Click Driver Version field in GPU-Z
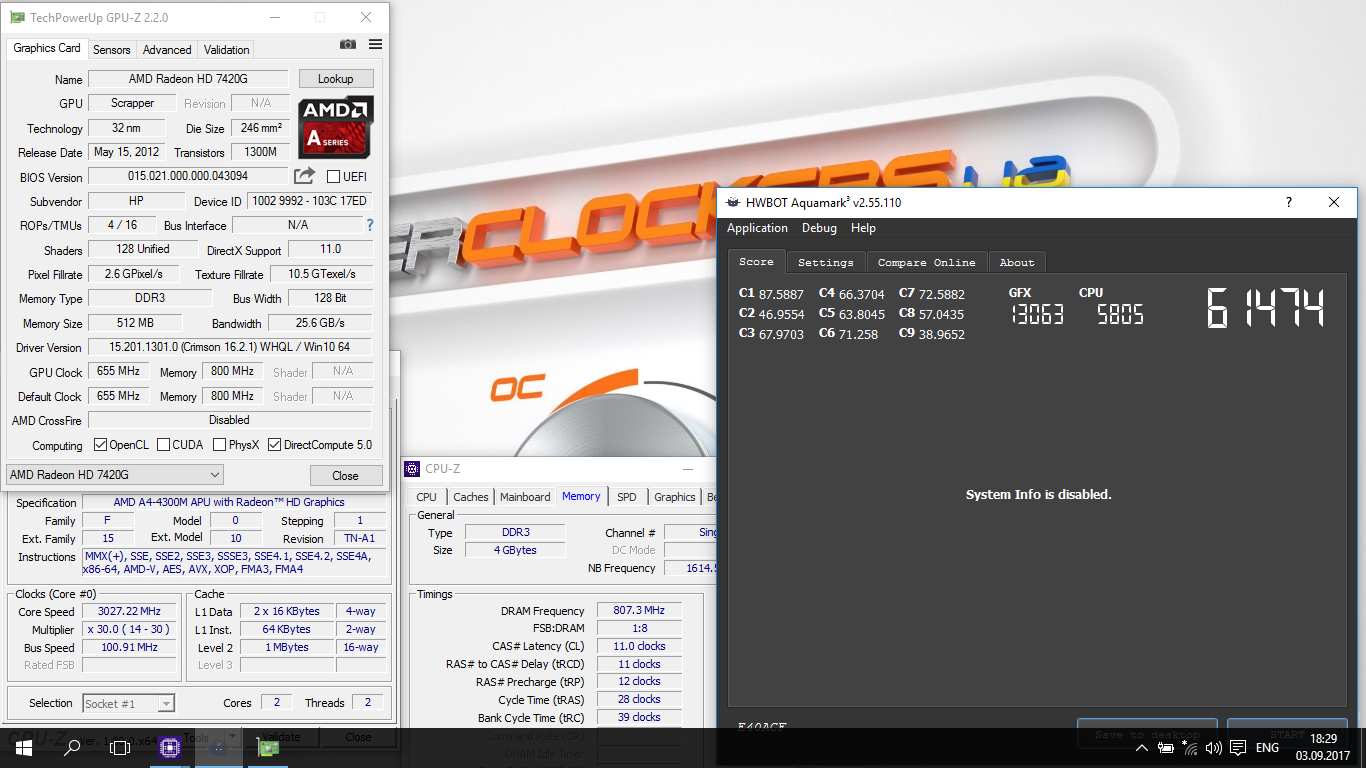 click(230, 347)
